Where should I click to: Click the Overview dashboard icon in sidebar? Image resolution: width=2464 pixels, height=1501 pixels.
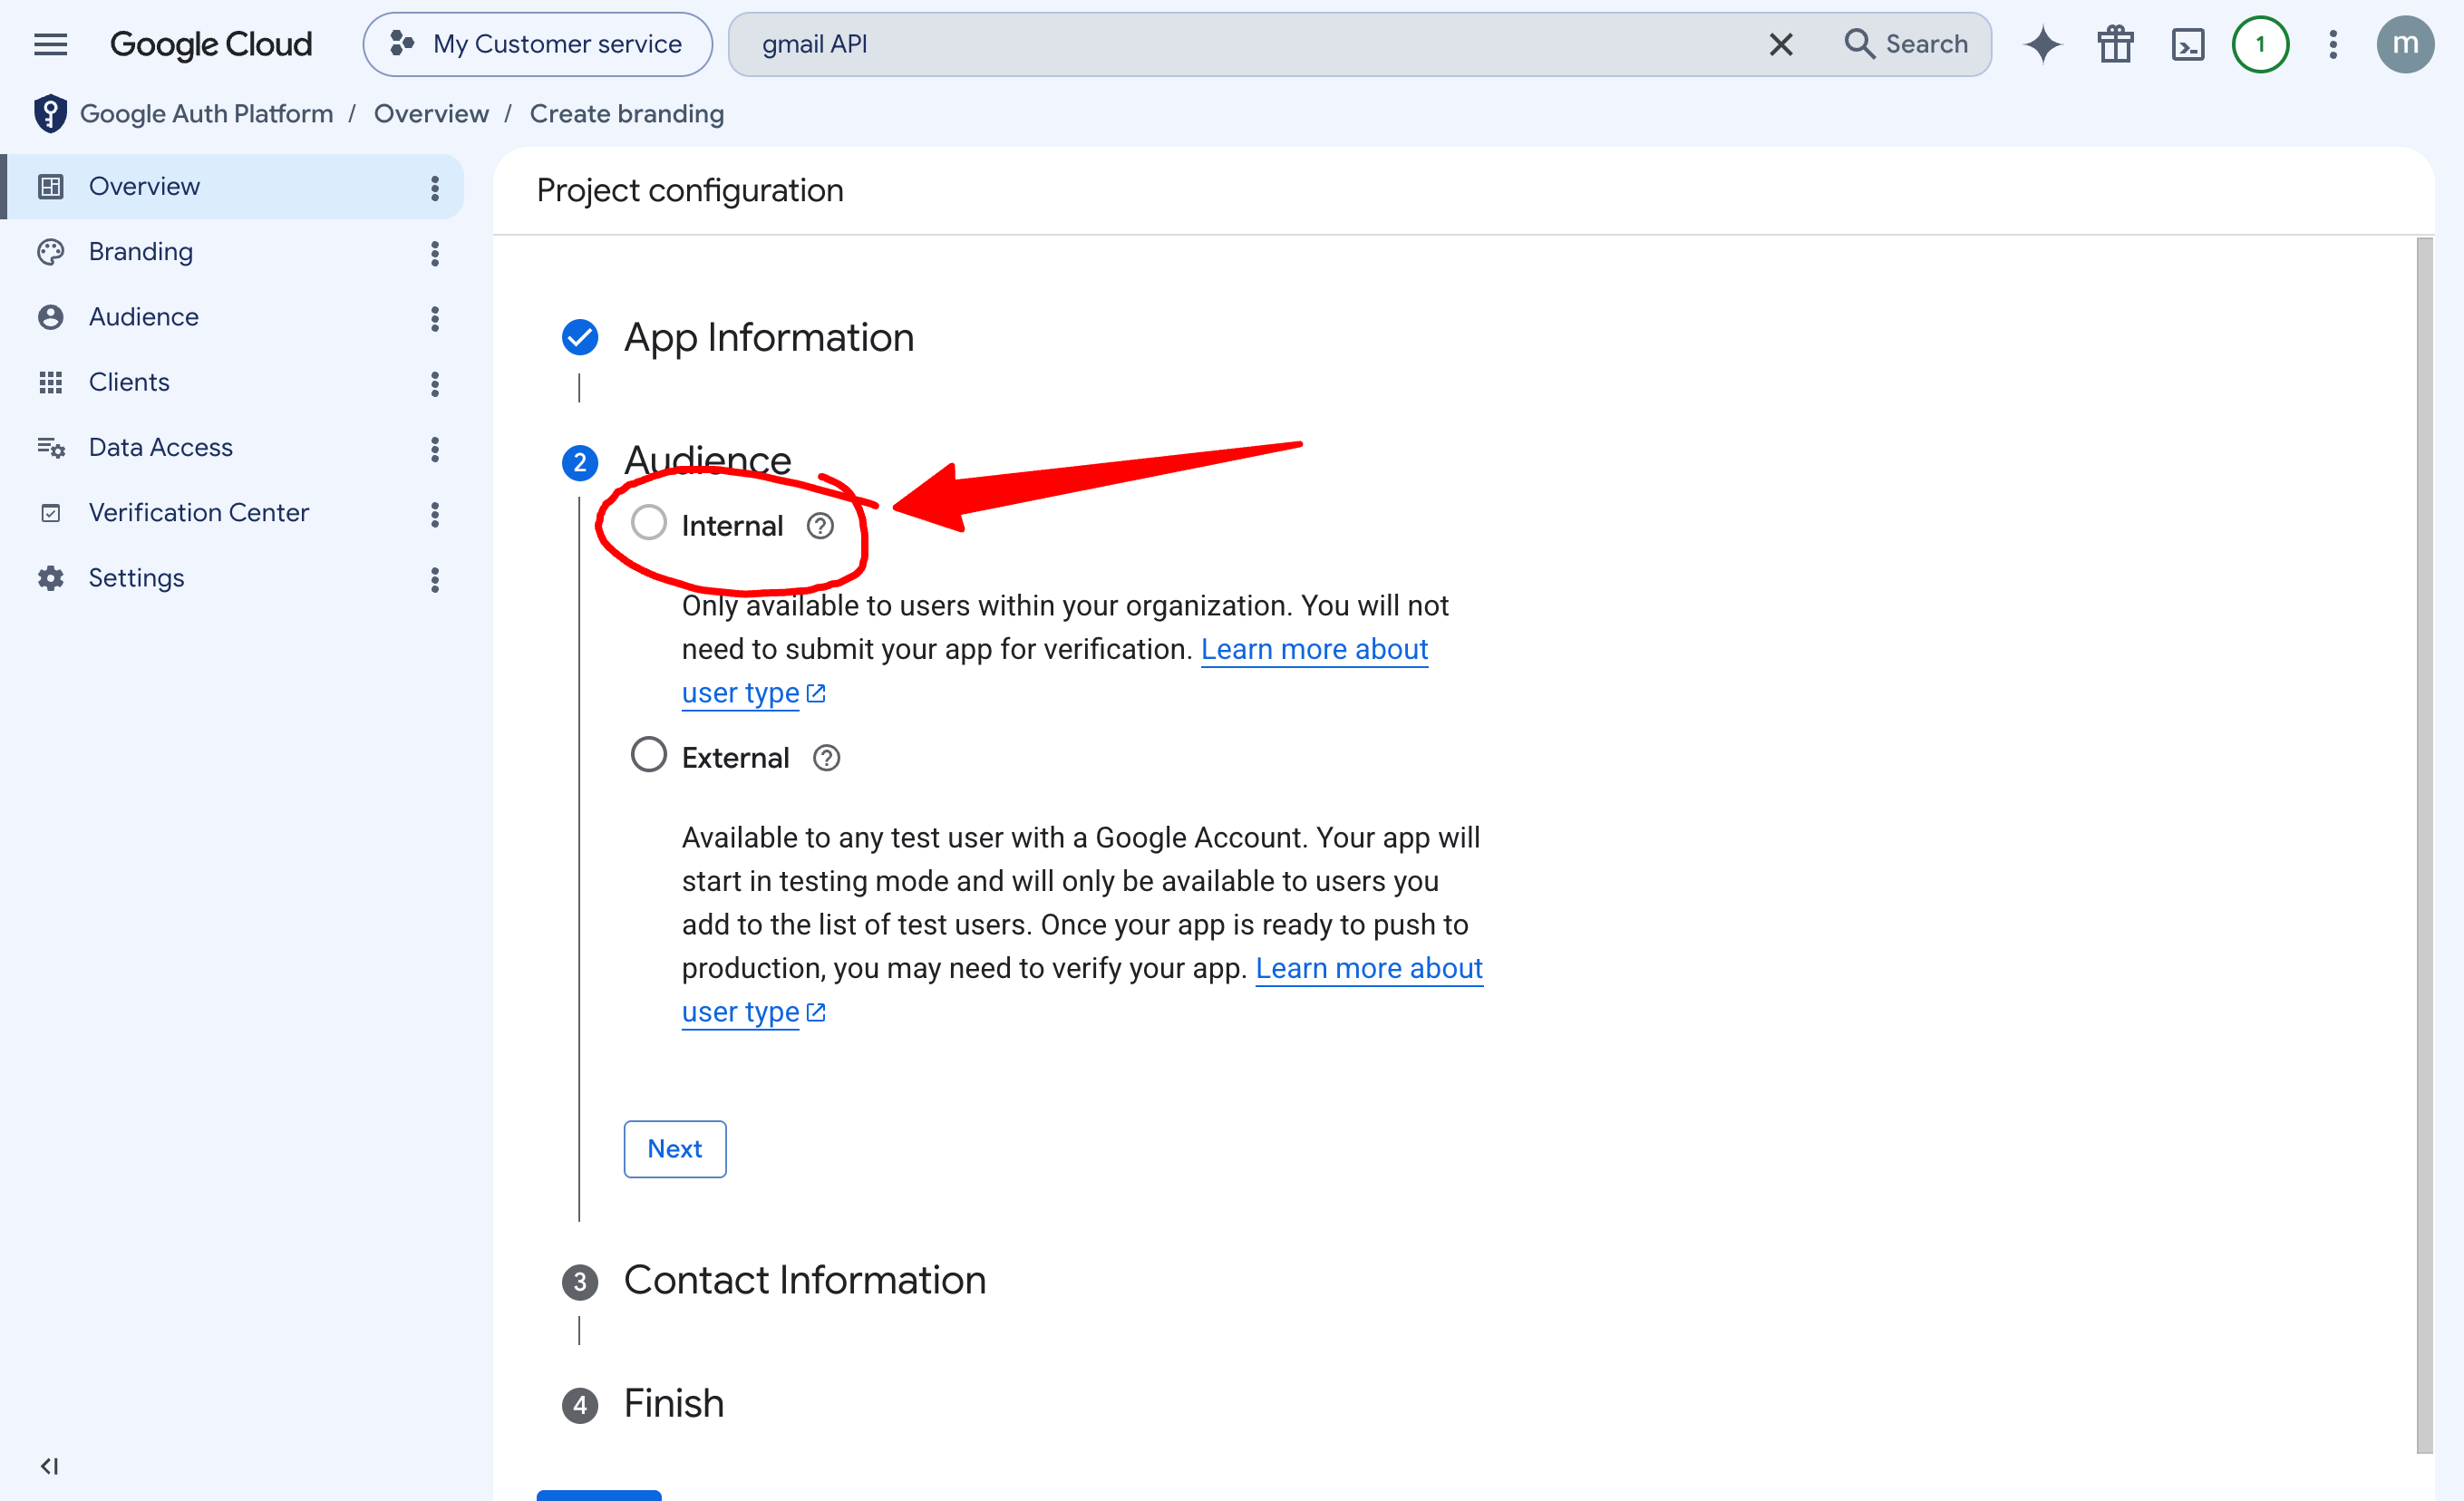(x=50, y=186)
